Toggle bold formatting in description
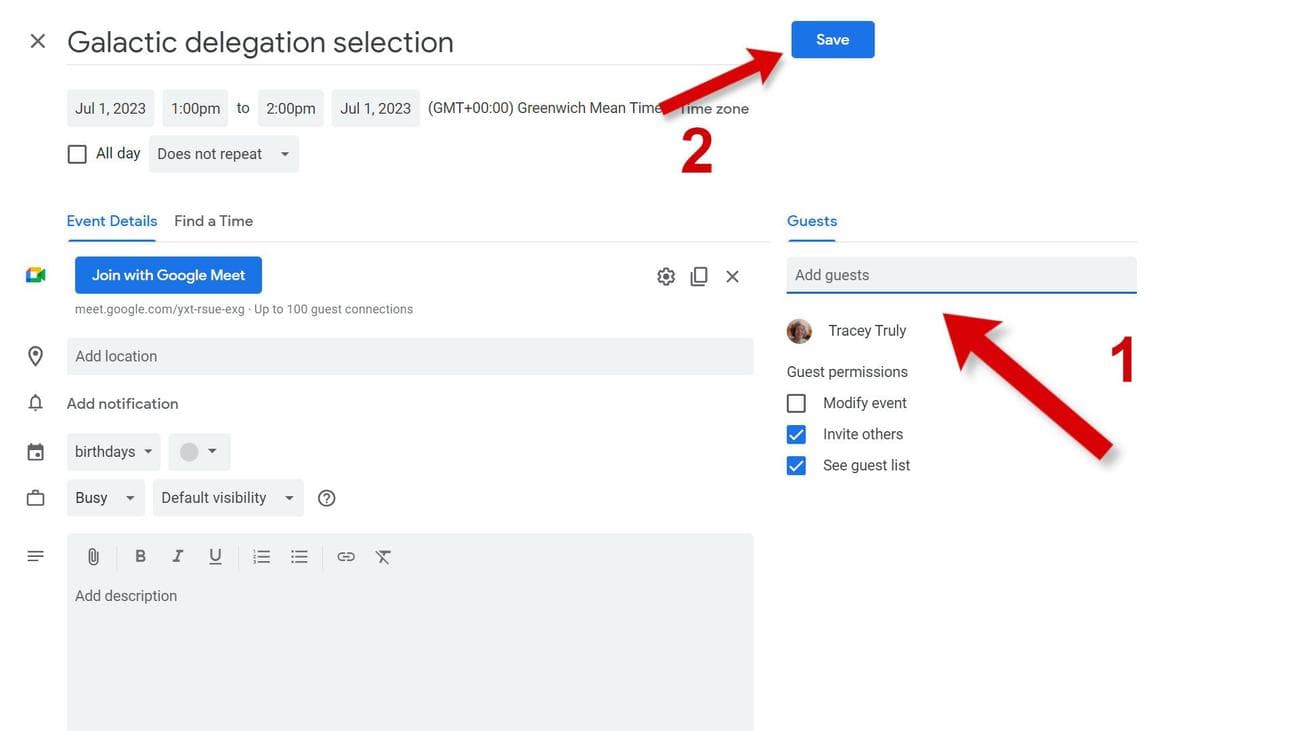This screenshot has width=1300, height=731. coord(140,557)
